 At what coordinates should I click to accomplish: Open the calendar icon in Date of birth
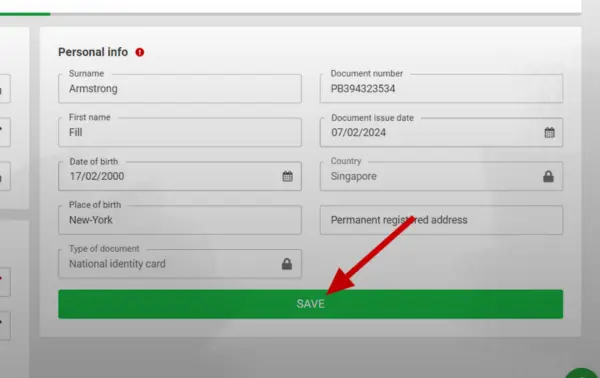pos(287,176)
